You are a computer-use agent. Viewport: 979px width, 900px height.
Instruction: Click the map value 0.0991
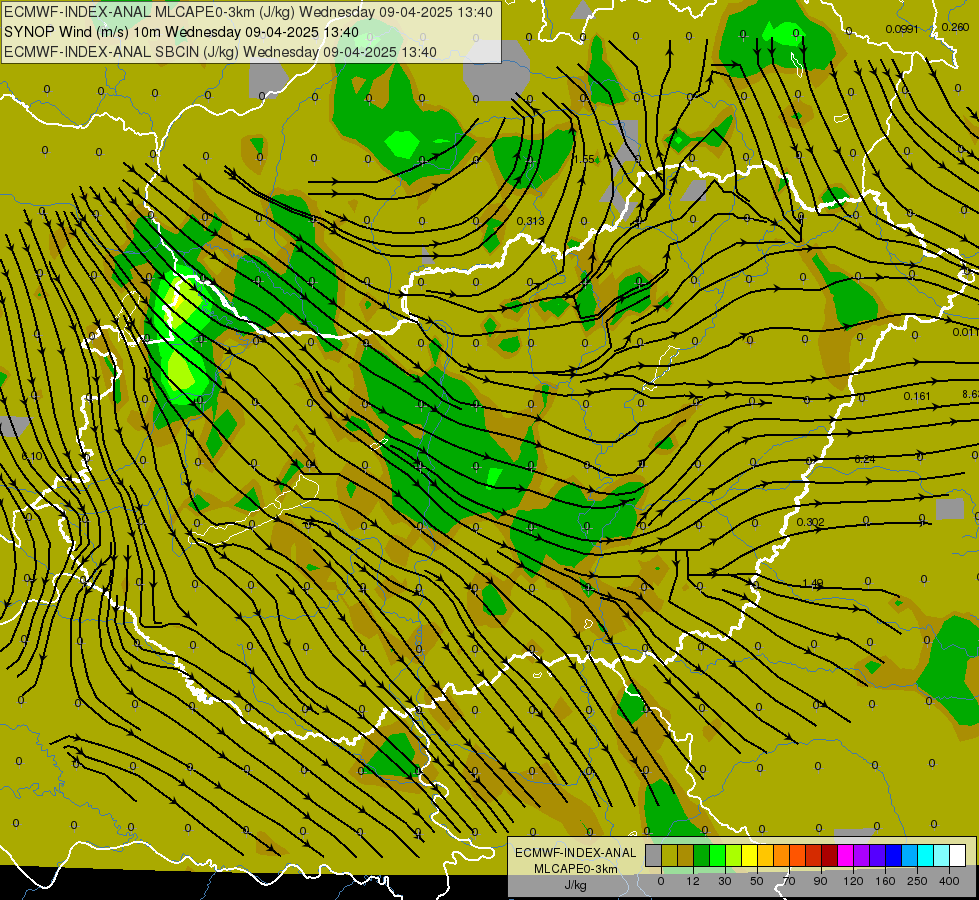pos(902,29)
